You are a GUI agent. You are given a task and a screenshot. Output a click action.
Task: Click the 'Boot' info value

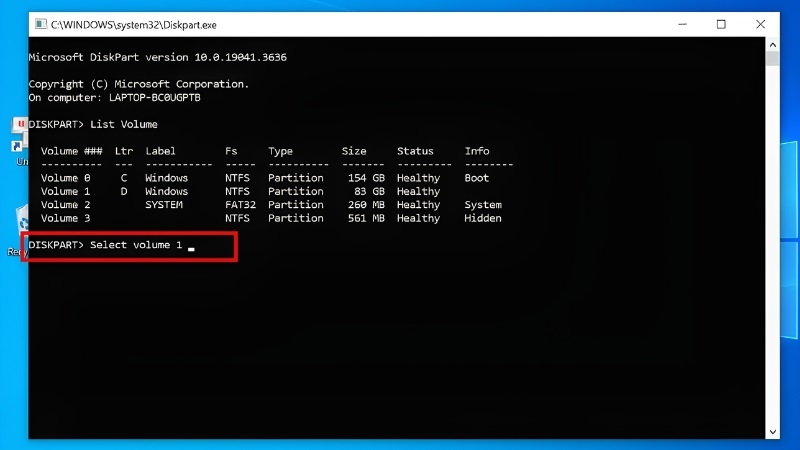click(477, 178)
